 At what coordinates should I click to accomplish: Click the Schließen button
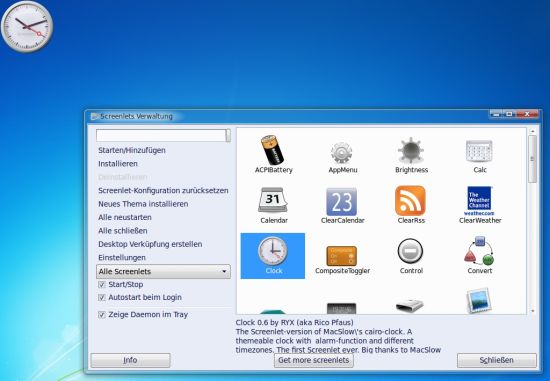(497, 360)
